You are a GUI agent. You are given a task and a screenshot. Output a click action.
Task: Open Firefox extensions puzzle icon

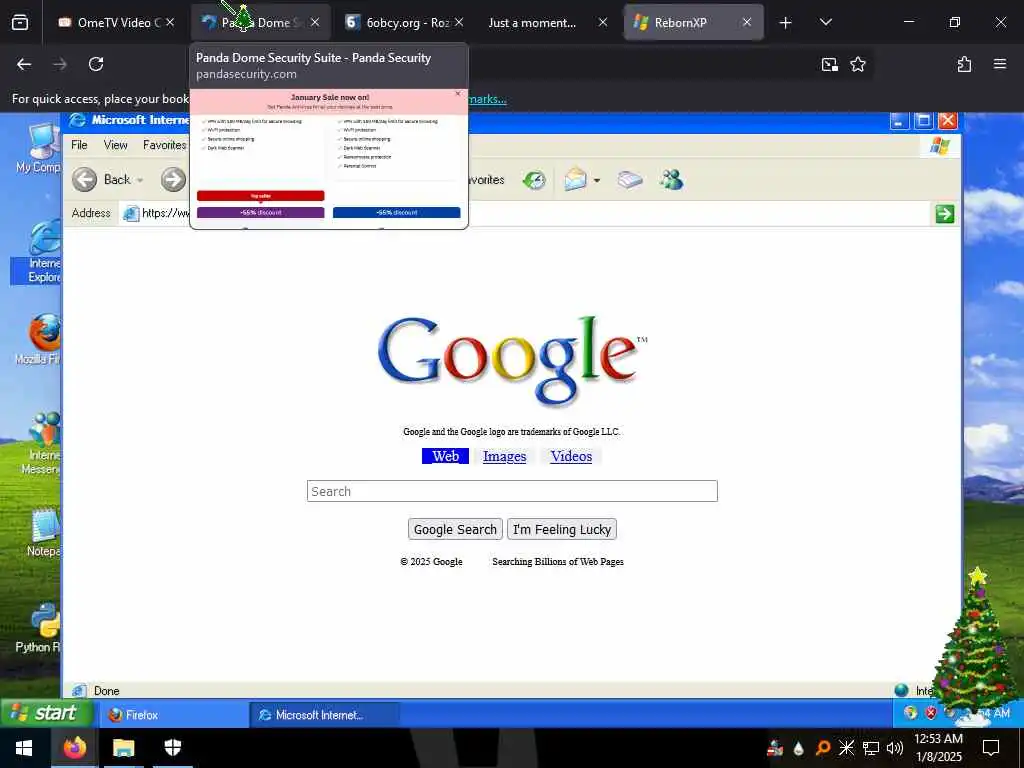[x=964, y=64]
